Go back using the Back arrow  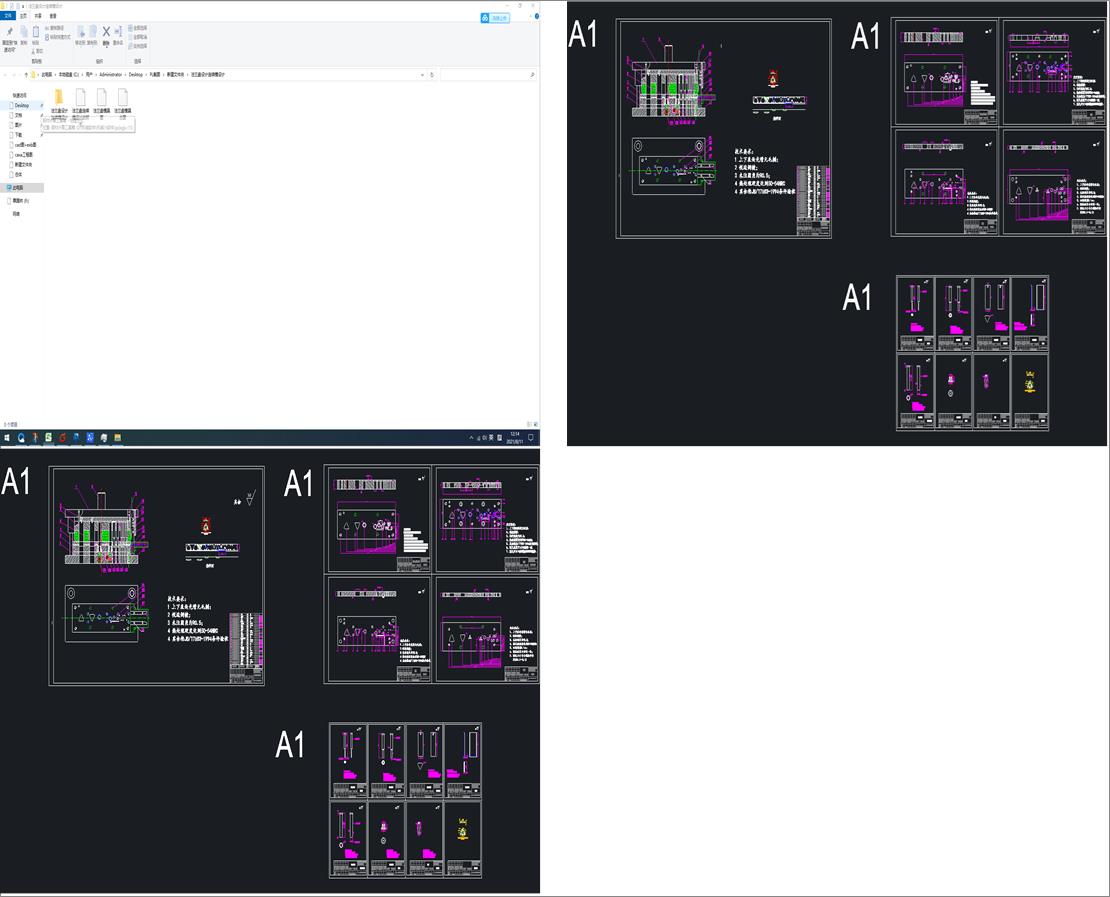point(5,74)
